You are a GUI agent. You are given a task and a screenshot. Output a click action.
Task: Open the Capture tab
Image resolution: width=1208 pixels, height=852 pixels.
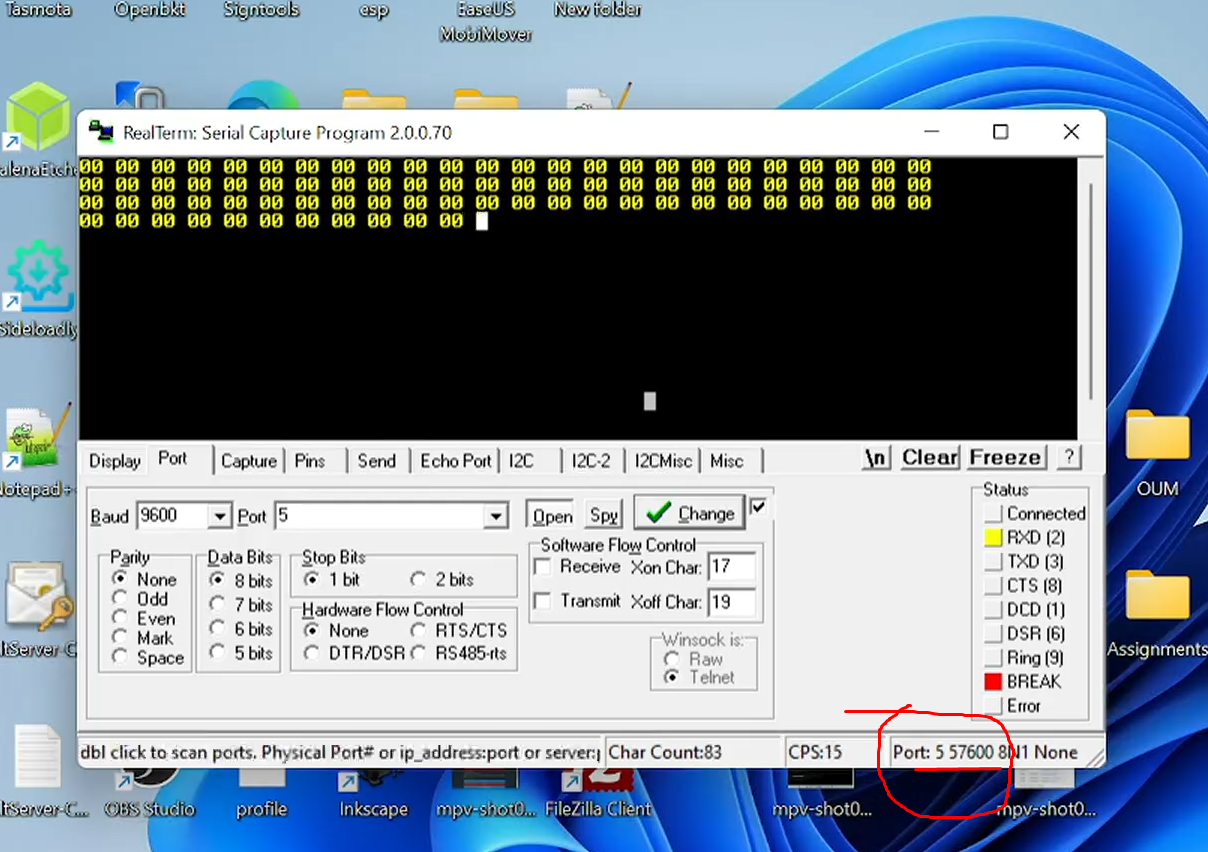[249, 461]
